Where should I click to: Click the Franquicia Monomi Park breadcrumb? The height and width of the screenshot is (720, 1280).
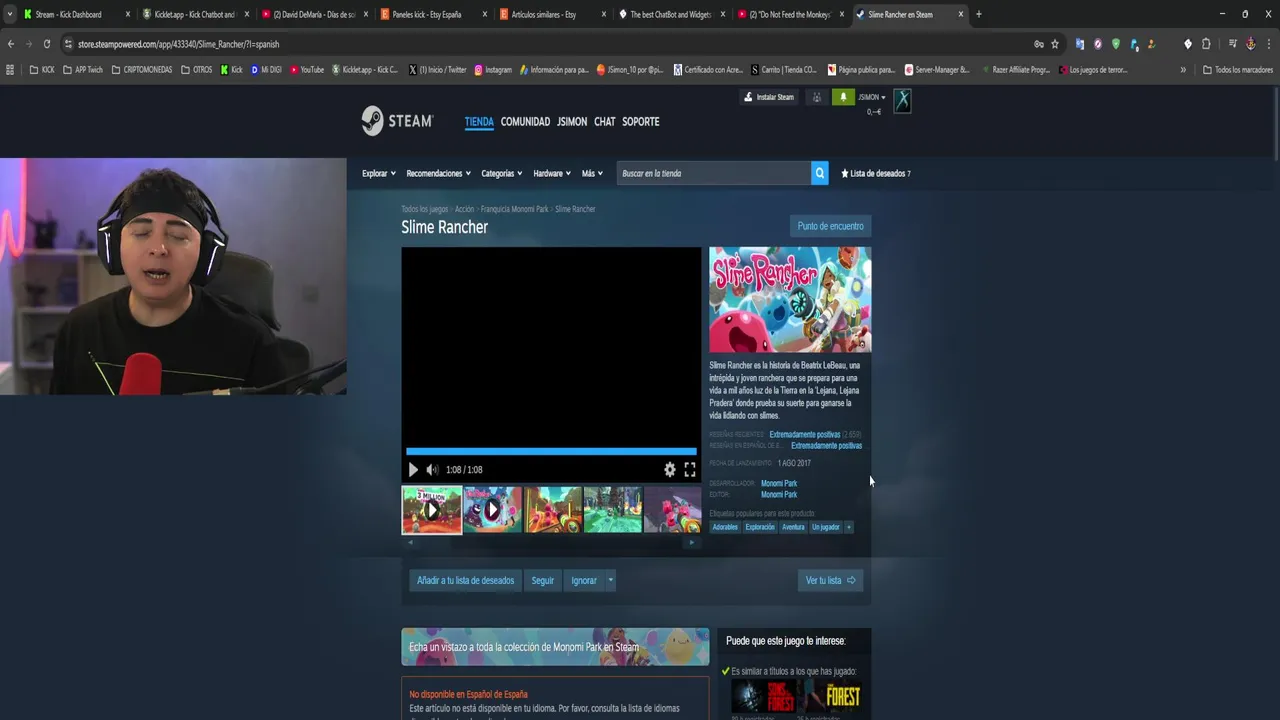(515, 209)
